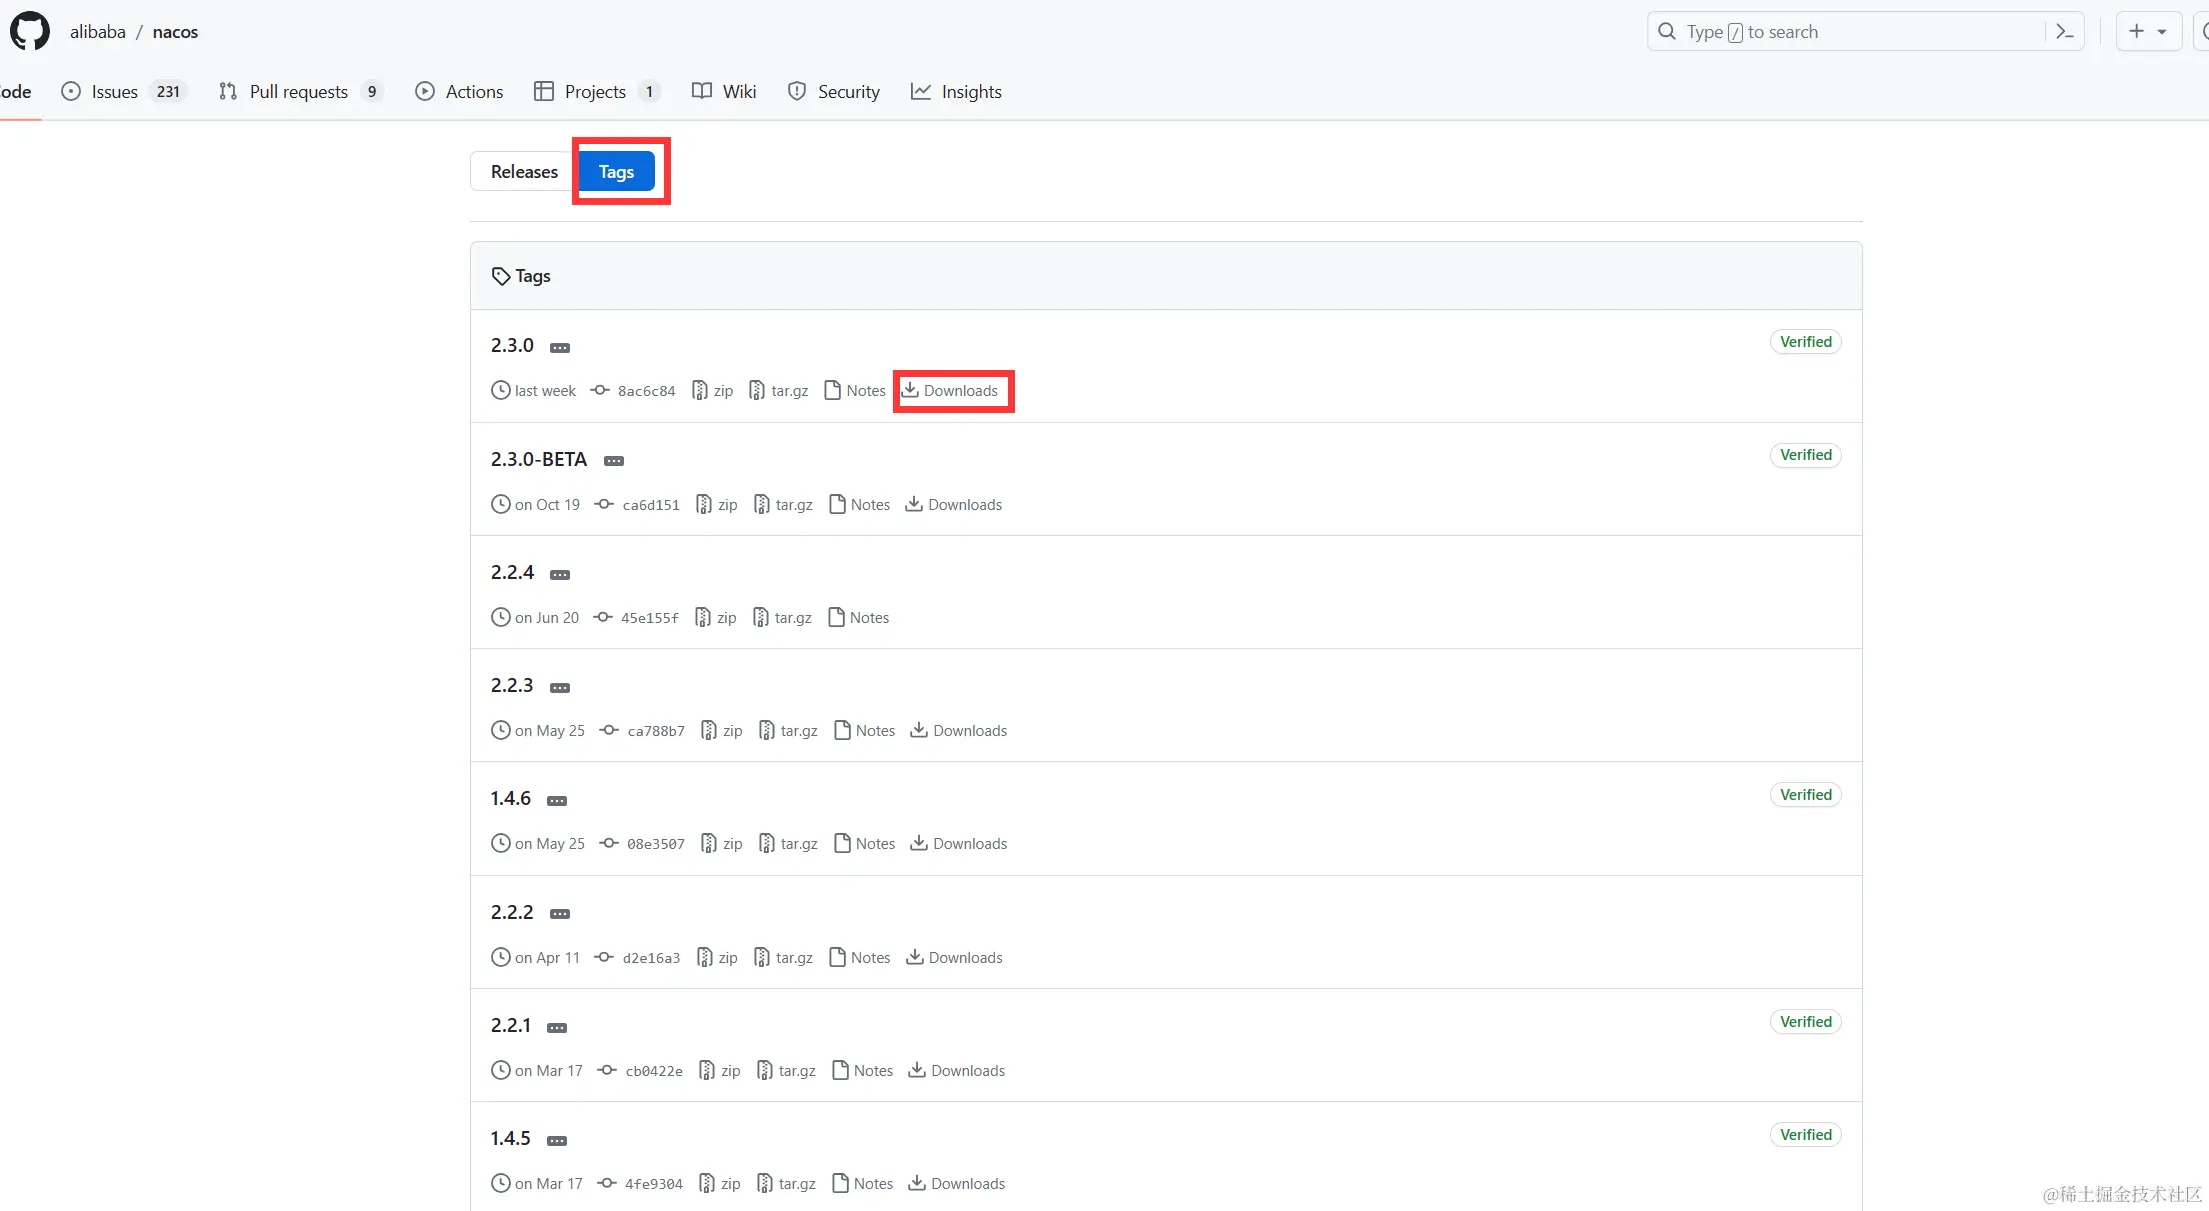Download zip for tag 2.2.4

tap(716, 618)
